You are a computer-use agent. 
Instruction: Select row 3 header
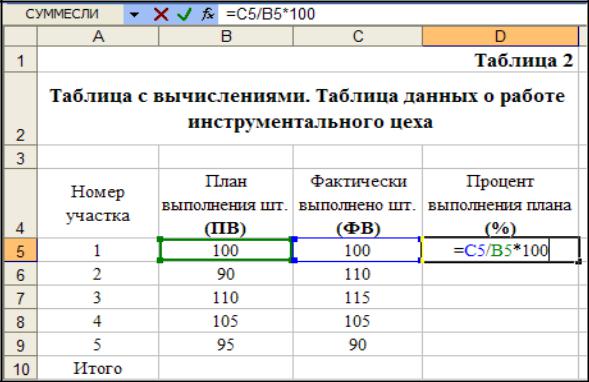20,157
